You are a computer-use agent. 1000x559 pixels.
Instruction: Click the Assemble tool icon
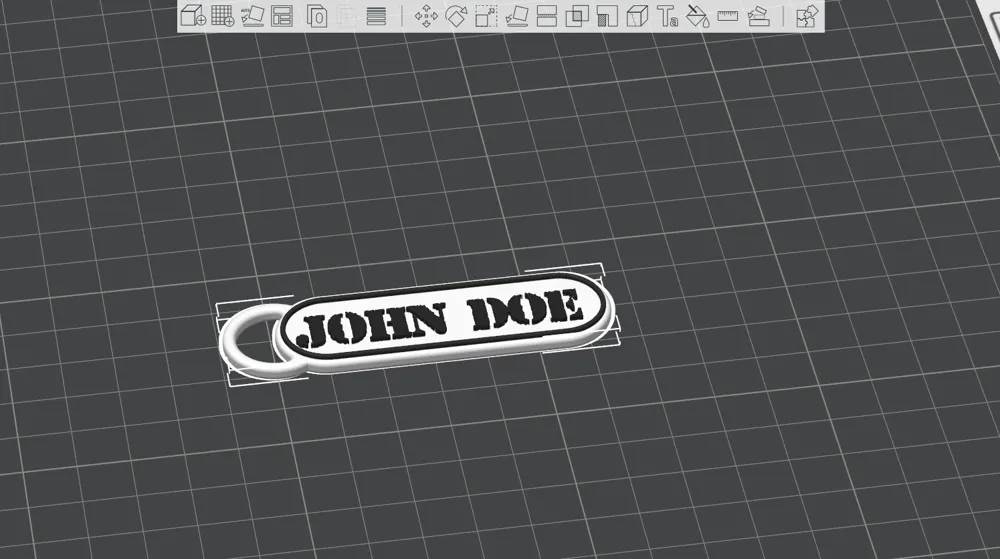pos(758,15)
